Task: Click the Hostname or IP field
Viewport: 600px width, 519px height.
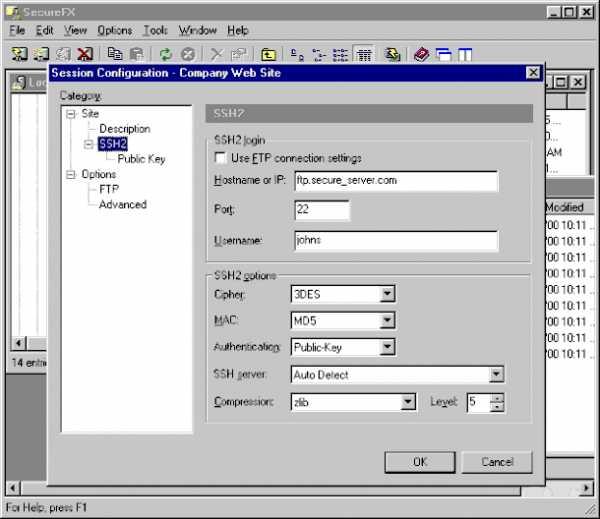Action: [396, 181]
